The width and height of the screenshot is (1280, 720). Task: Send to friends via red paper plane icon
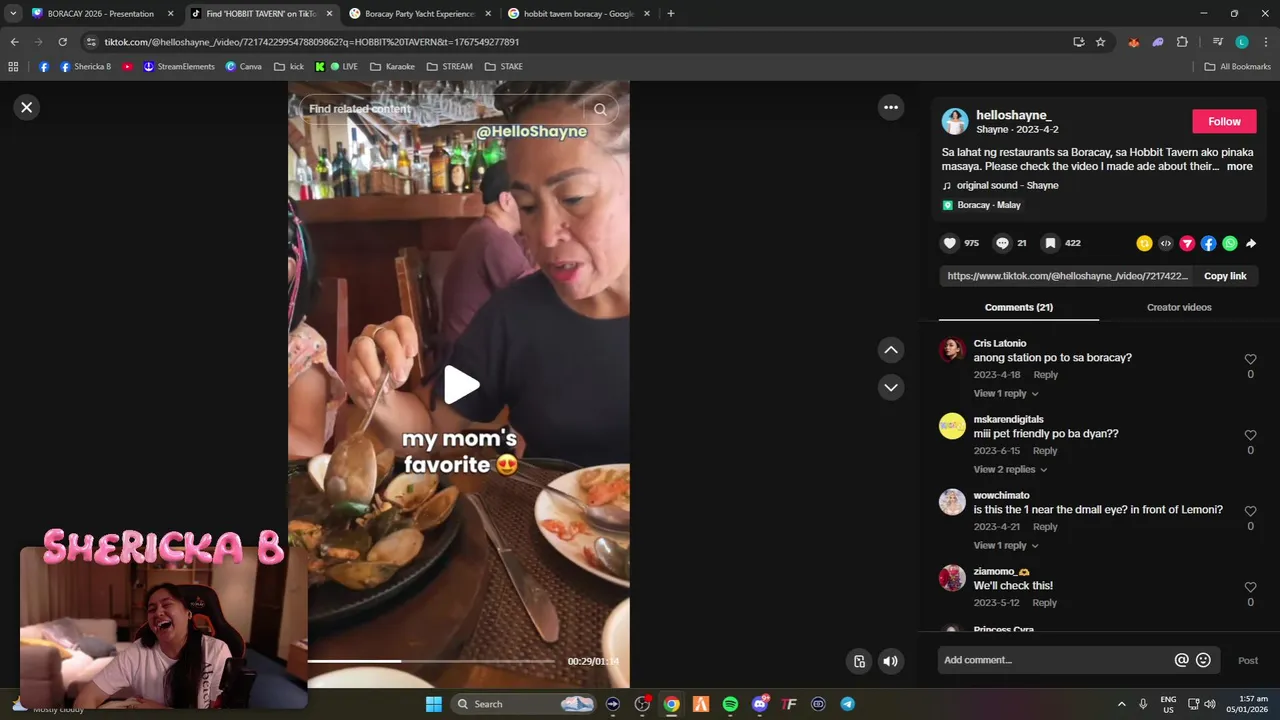click(1187, 243)
